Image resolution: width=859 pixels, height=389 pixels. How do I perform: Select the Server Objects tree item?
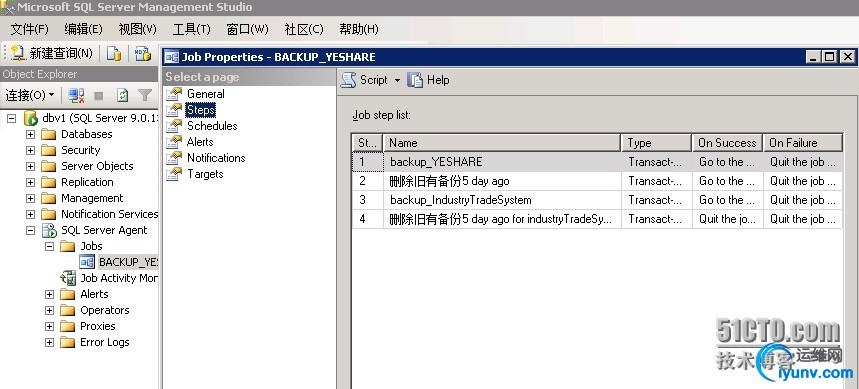click(x=97, y=166)
